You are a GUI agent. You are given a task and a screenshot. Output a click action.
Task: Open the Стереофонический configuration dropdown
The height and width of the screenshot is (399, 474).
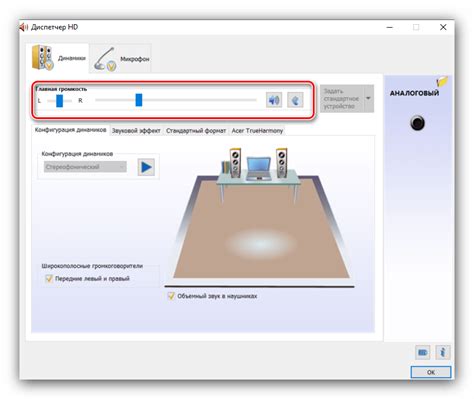pyautogui.click(x=85, y=167)
